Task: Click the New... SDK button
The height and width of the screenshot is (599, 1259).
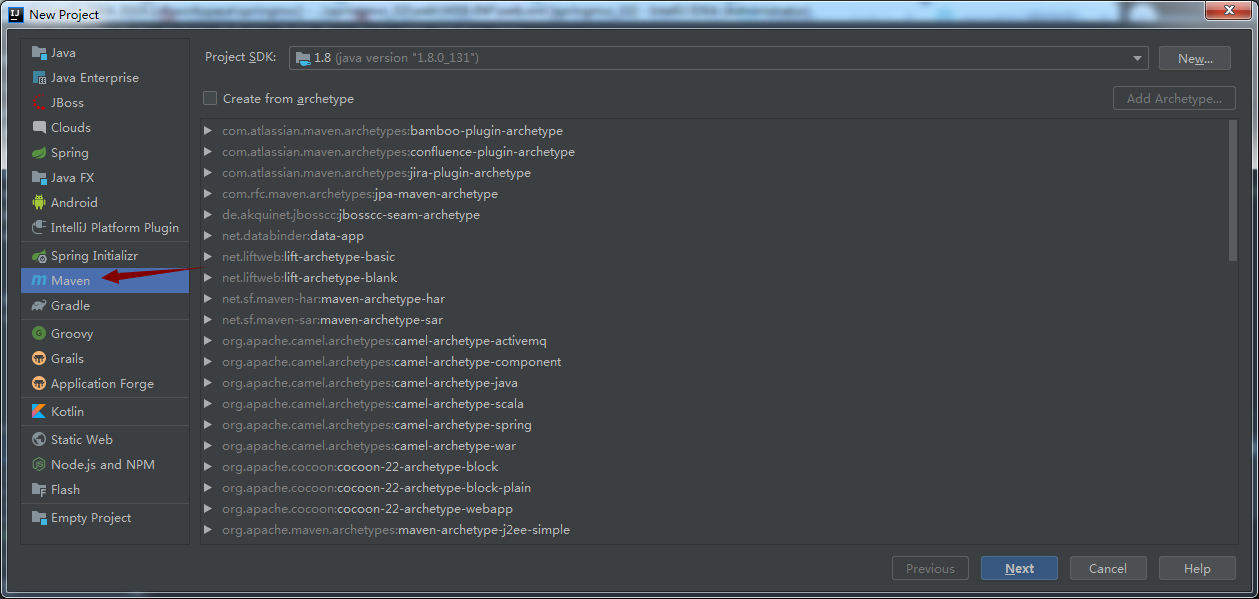Action: pyautogui.click(x=1195, y=58)
